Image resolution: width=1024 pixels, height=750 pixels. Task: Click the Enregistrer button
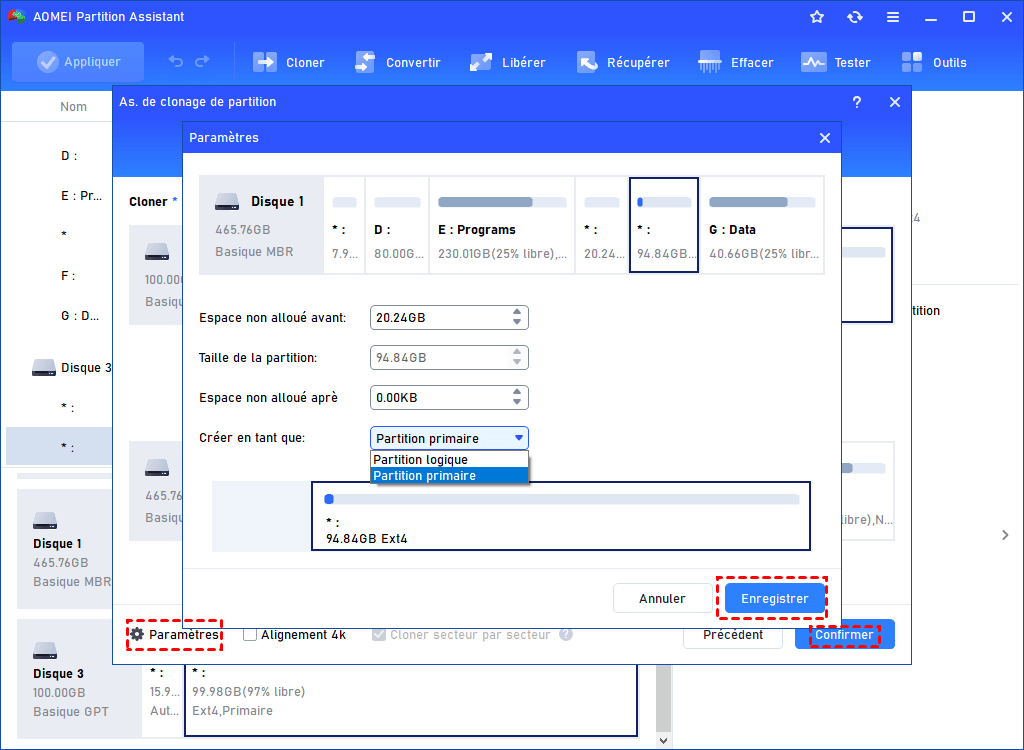(x=775, y=598)
